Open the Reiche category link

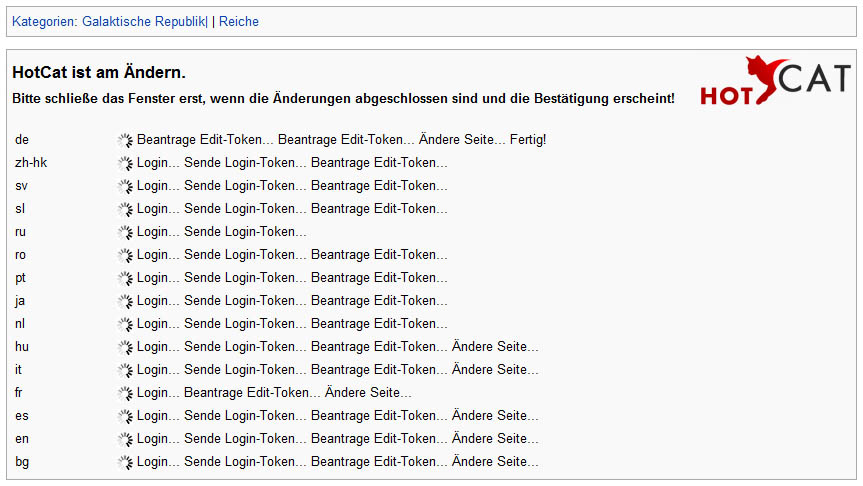[239, 21]
